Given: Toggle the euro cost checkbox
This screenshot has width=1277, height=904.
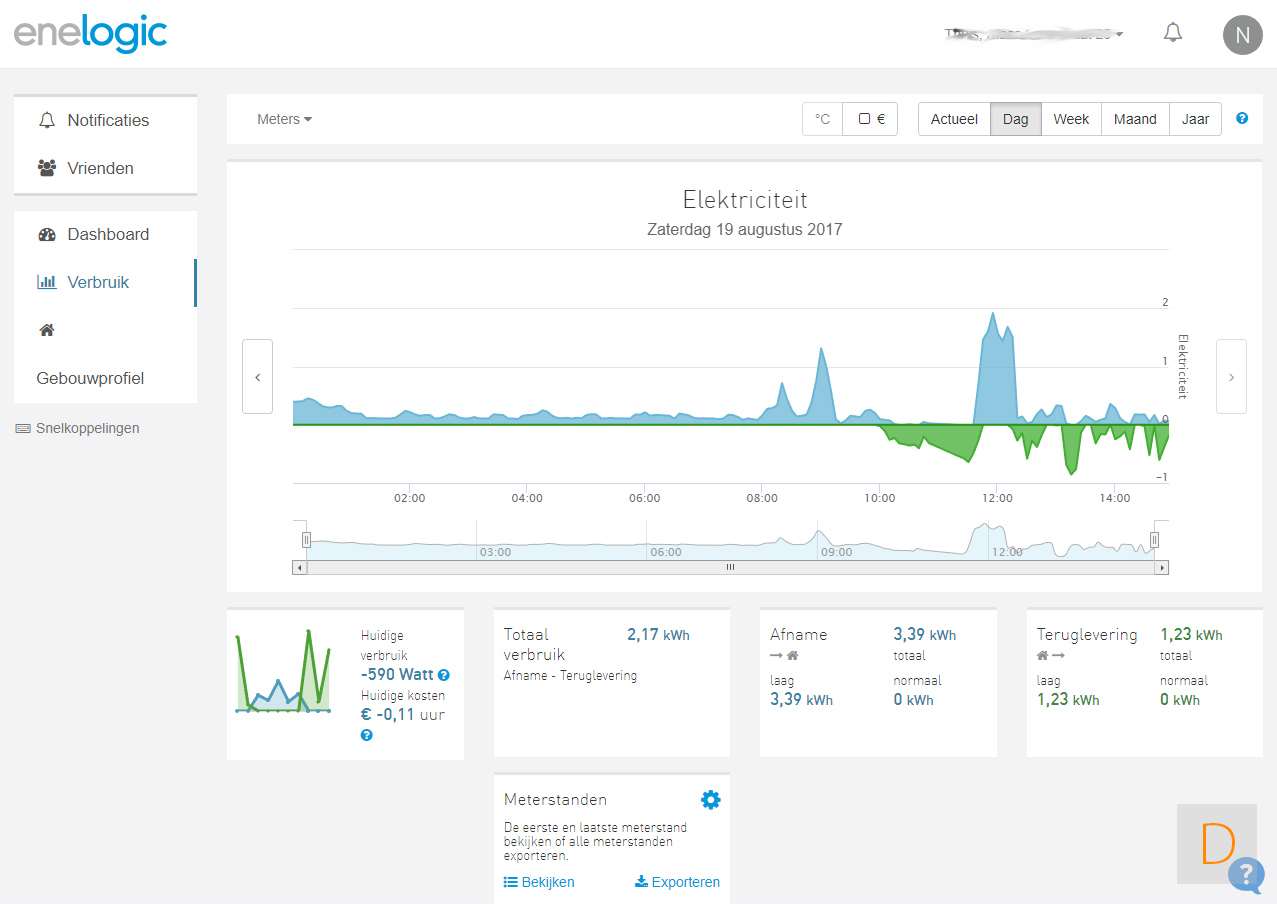Looking at the screenshot, I should coord(870,119).
